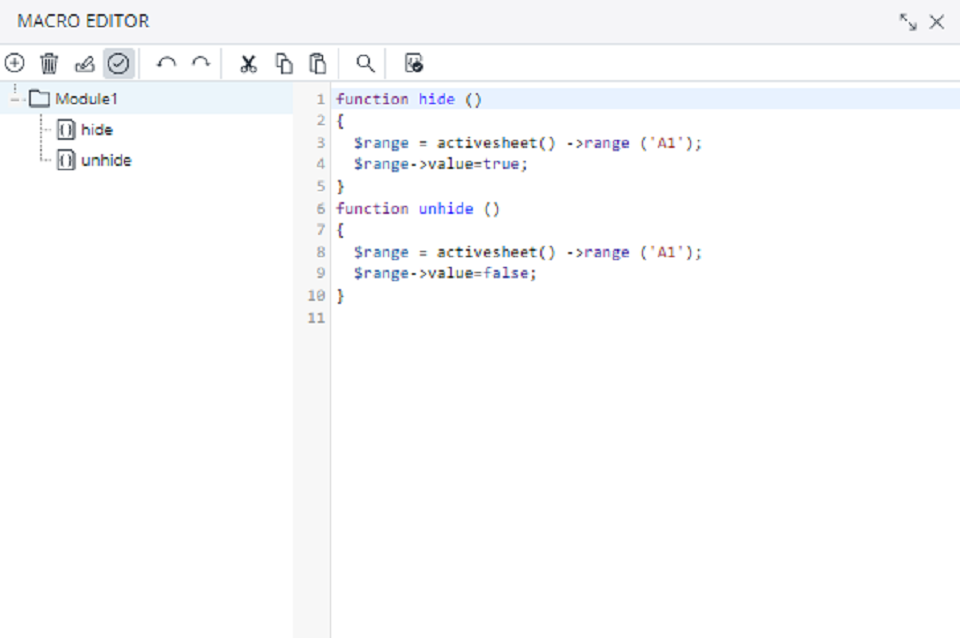Cut selection with the scissors icon

tap(248, 63)
